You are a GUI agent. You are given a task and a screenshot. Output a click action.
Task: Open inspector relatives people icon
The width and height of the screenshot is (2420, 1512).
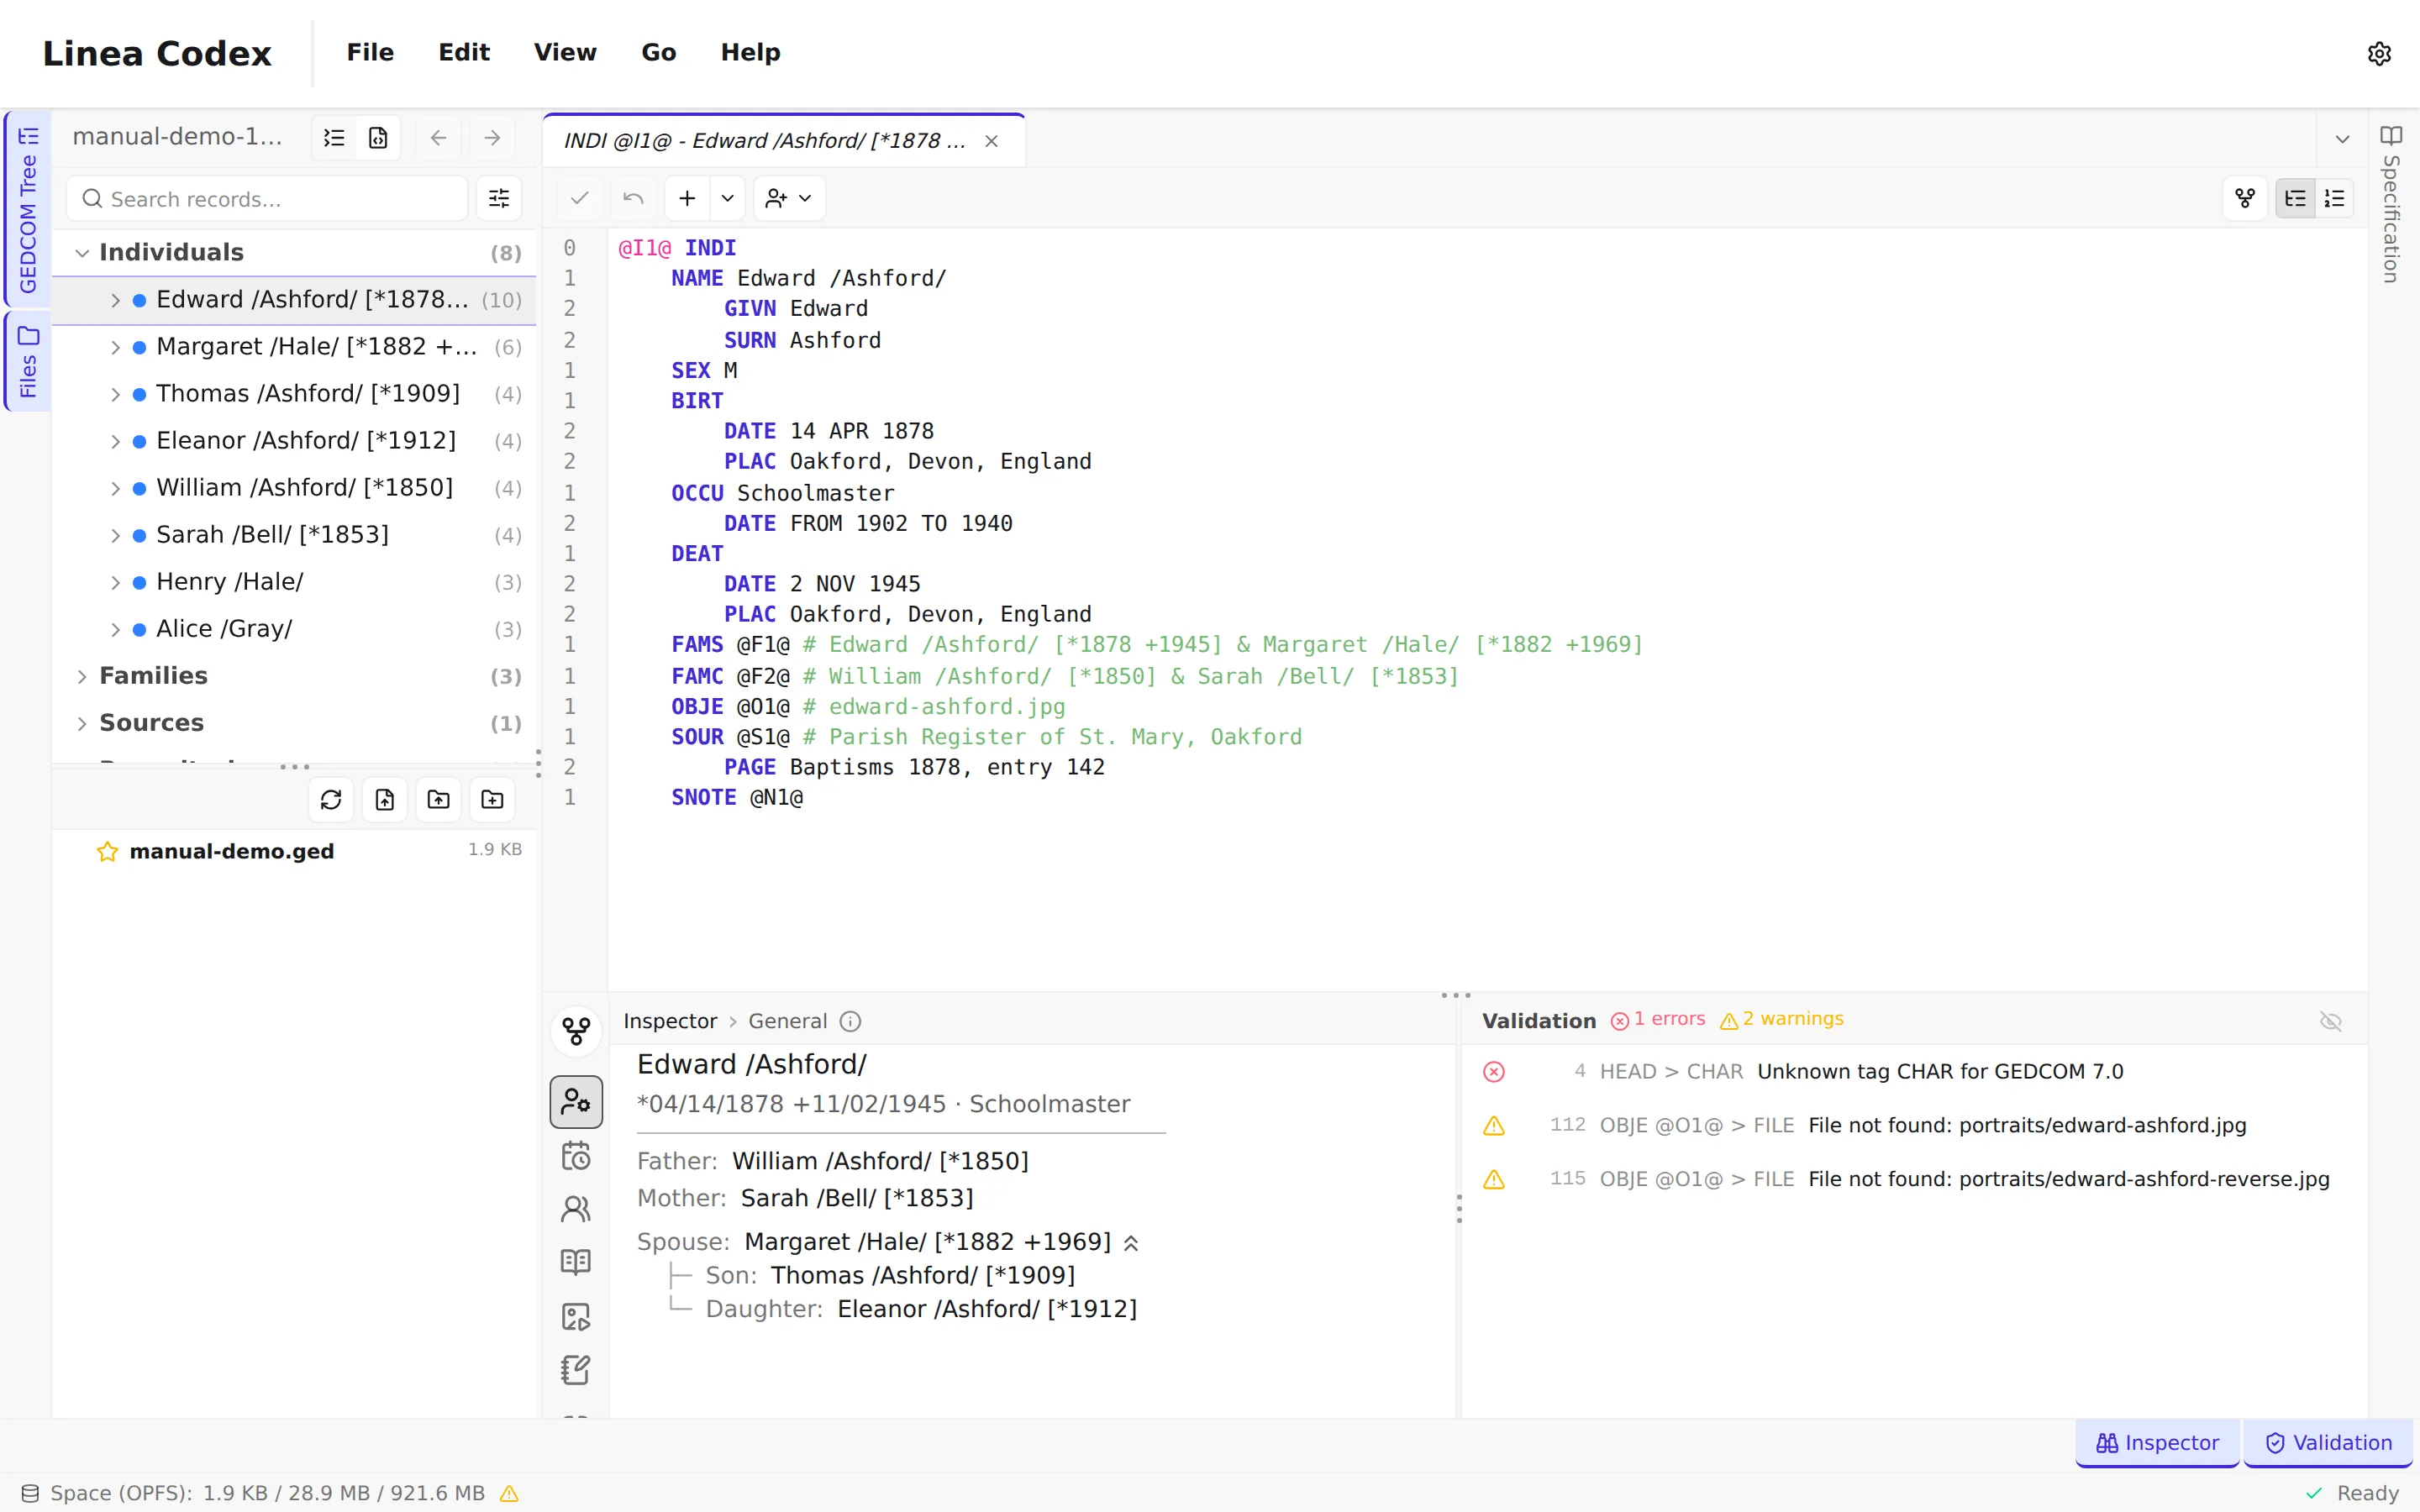click(576, 1209)
